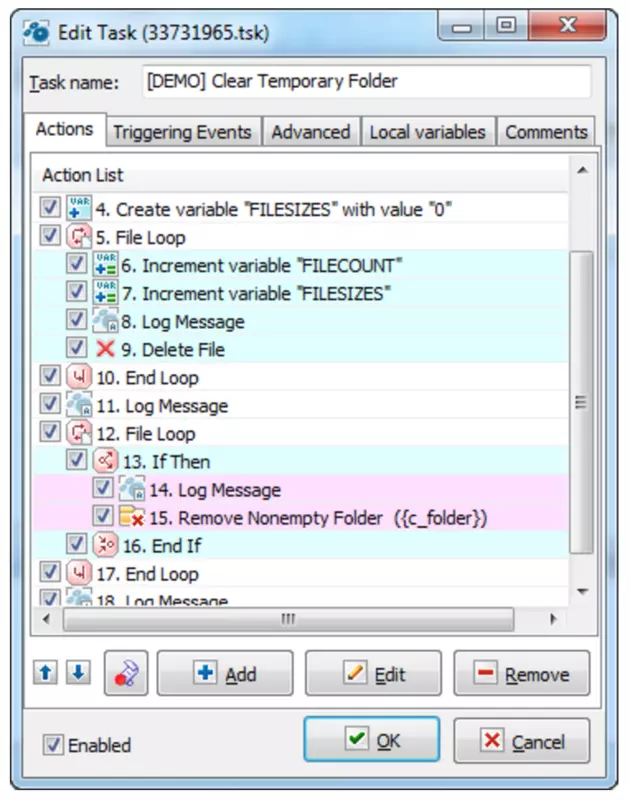Click the Remove Nonempty Folder icon
Image resolution: width=630 pixels, height=800 pixels.
coord(132,517)
